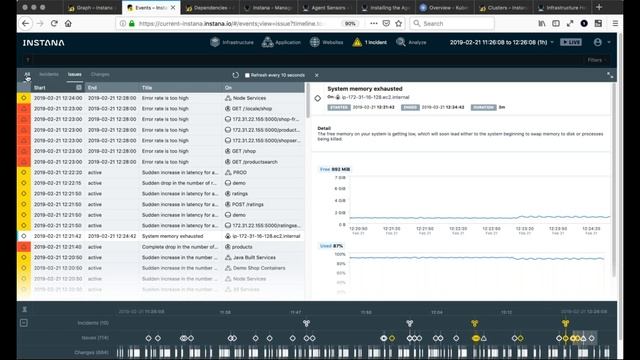Viewport: 640px width, 360px height.
Task: Switch to the Changes tab
Action: [100, 74]
